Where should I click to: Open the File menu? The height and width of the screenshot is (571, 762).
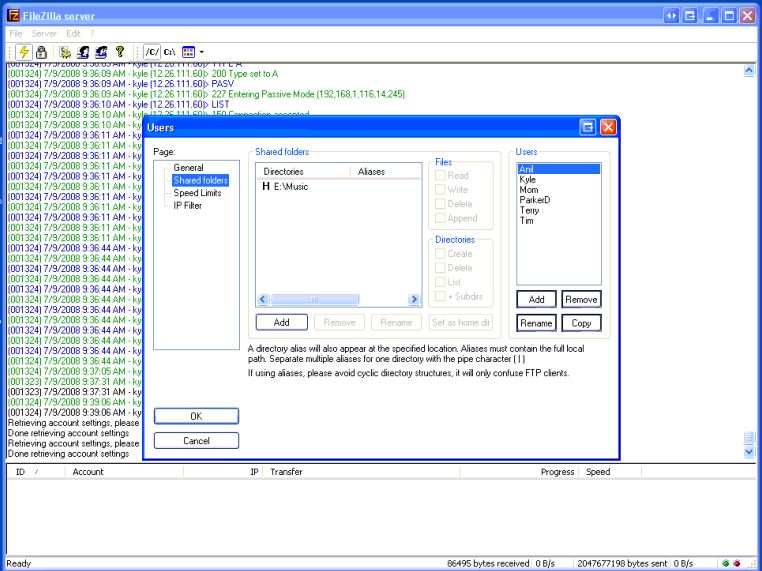[16, 33]
